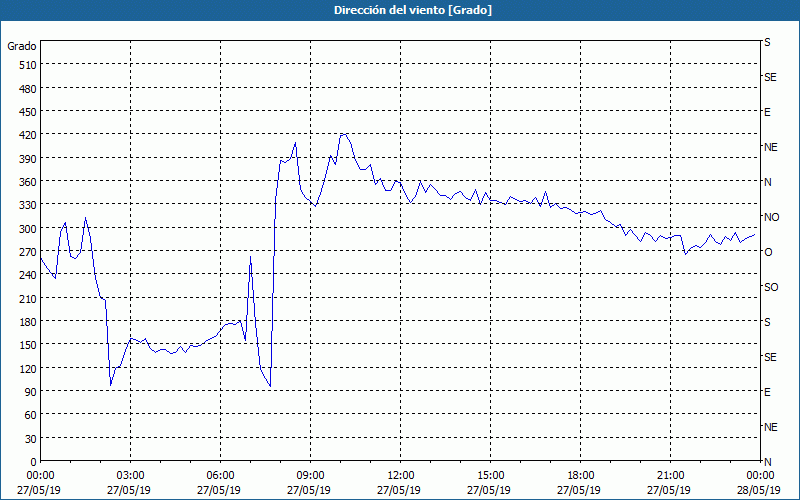Select the 120 left axis label
800x500 pixels.
(28, 369)
